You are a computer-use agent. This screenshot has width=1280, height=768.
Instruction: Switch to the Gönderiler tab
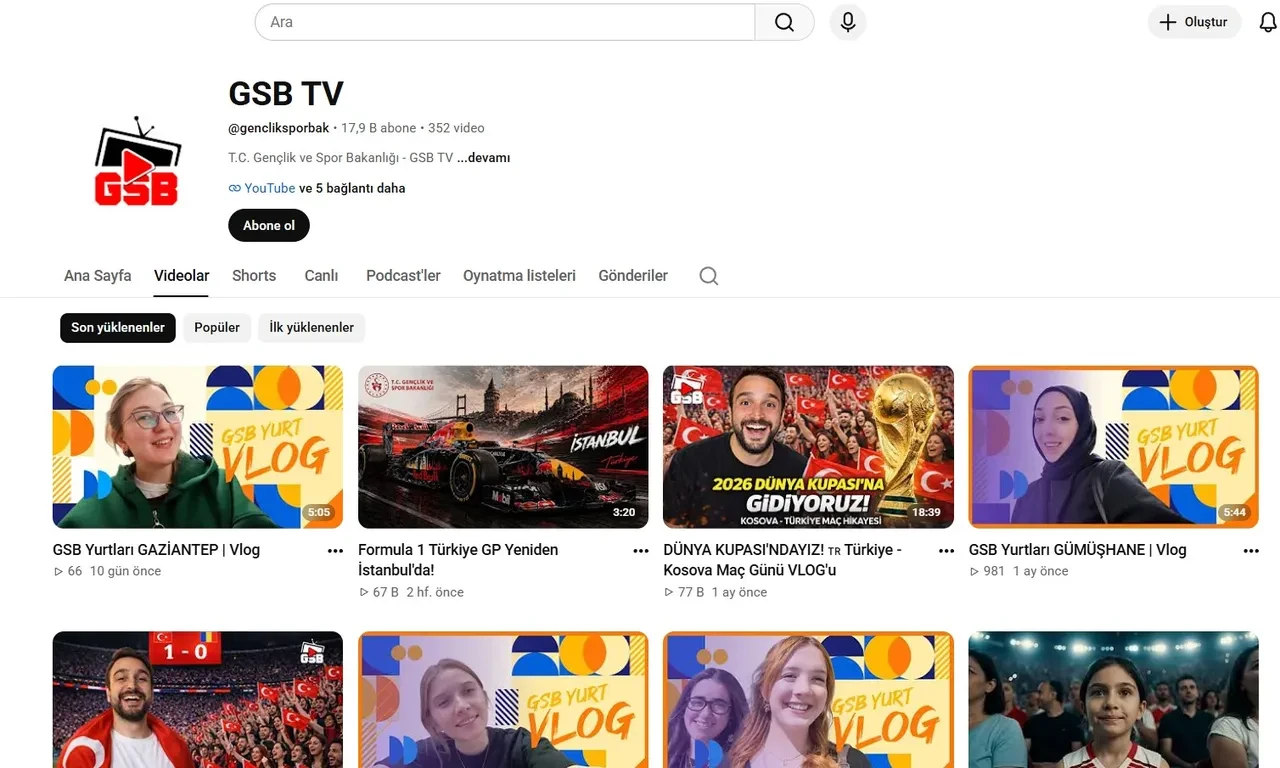(633, 276)
